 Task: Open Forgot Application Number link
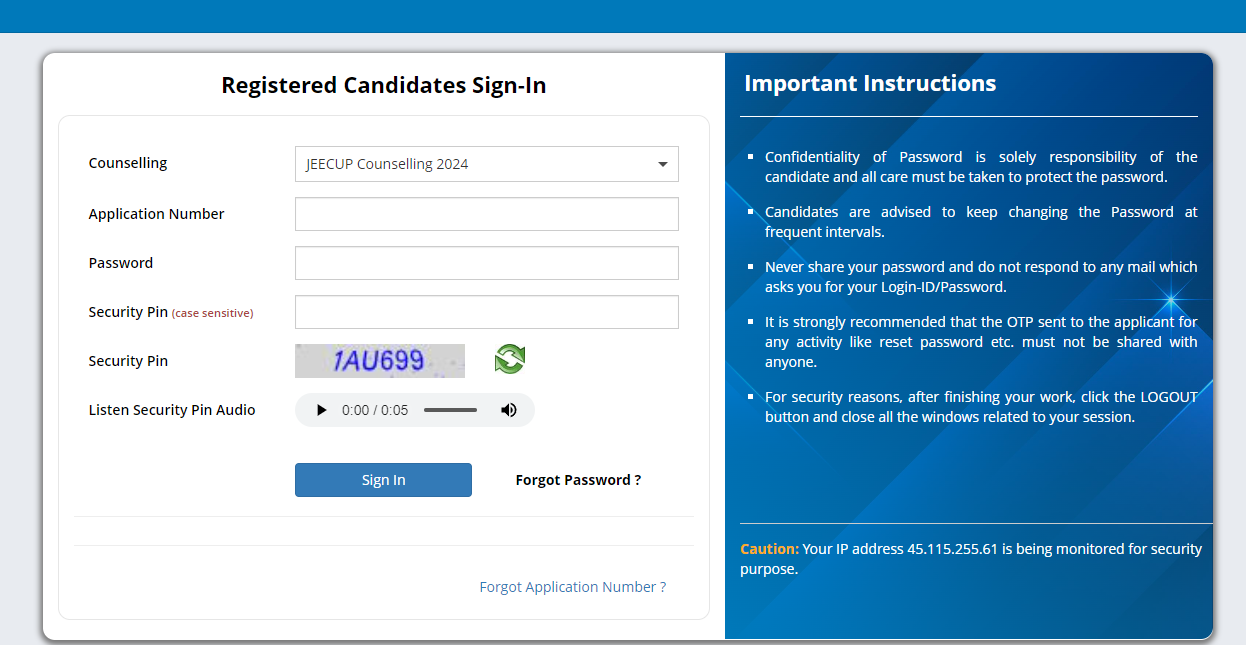573,587
